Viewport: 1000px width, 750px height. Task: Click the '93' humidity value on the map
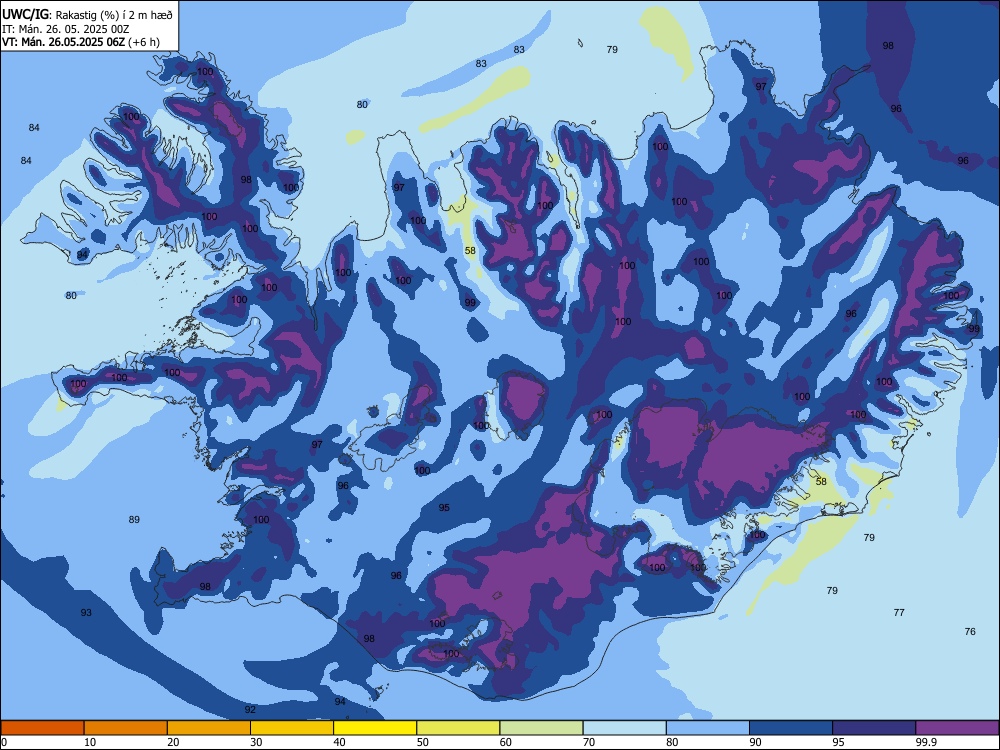coord(86,612)
